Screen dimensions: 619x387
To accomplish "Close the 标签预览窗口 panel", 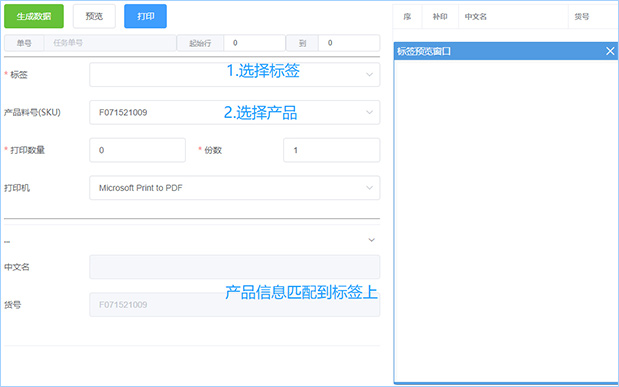I will coord(610,51).
